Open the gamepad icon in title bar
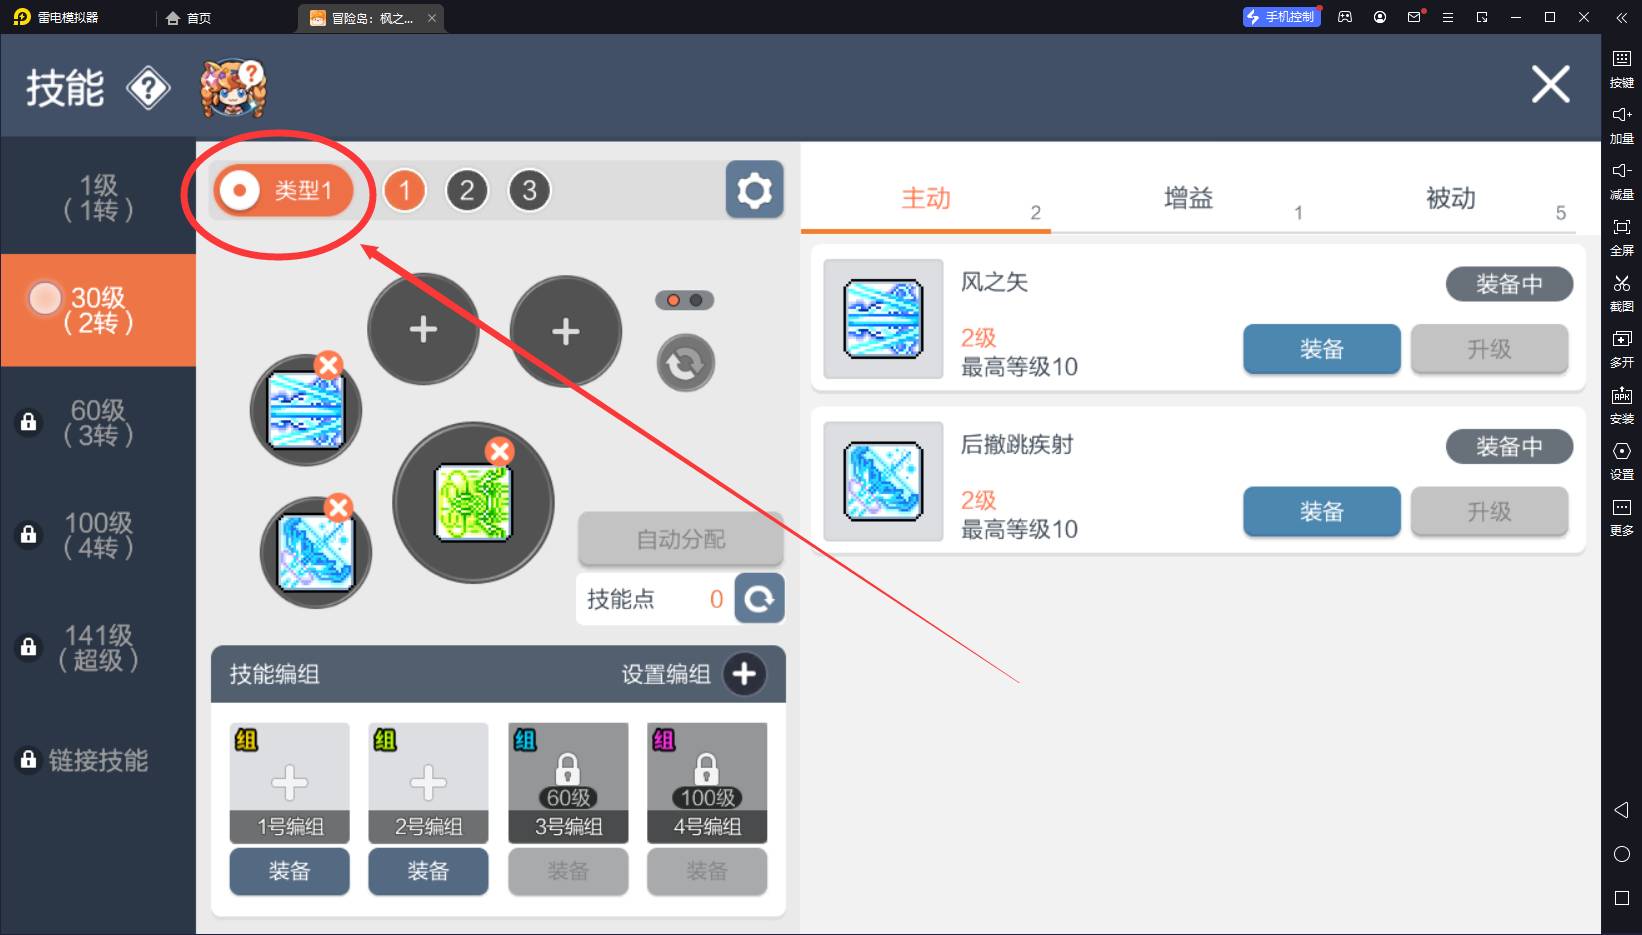The width and height of the screenshot is (1642, 935). (1346, 17)
